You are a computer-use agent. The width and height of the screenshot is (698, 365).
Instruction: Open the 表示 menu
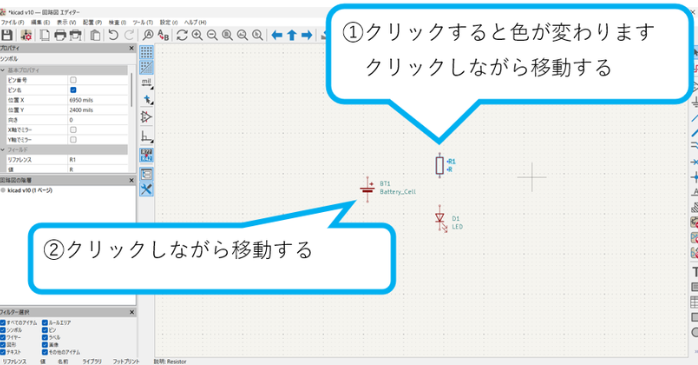tap(66, 22)
